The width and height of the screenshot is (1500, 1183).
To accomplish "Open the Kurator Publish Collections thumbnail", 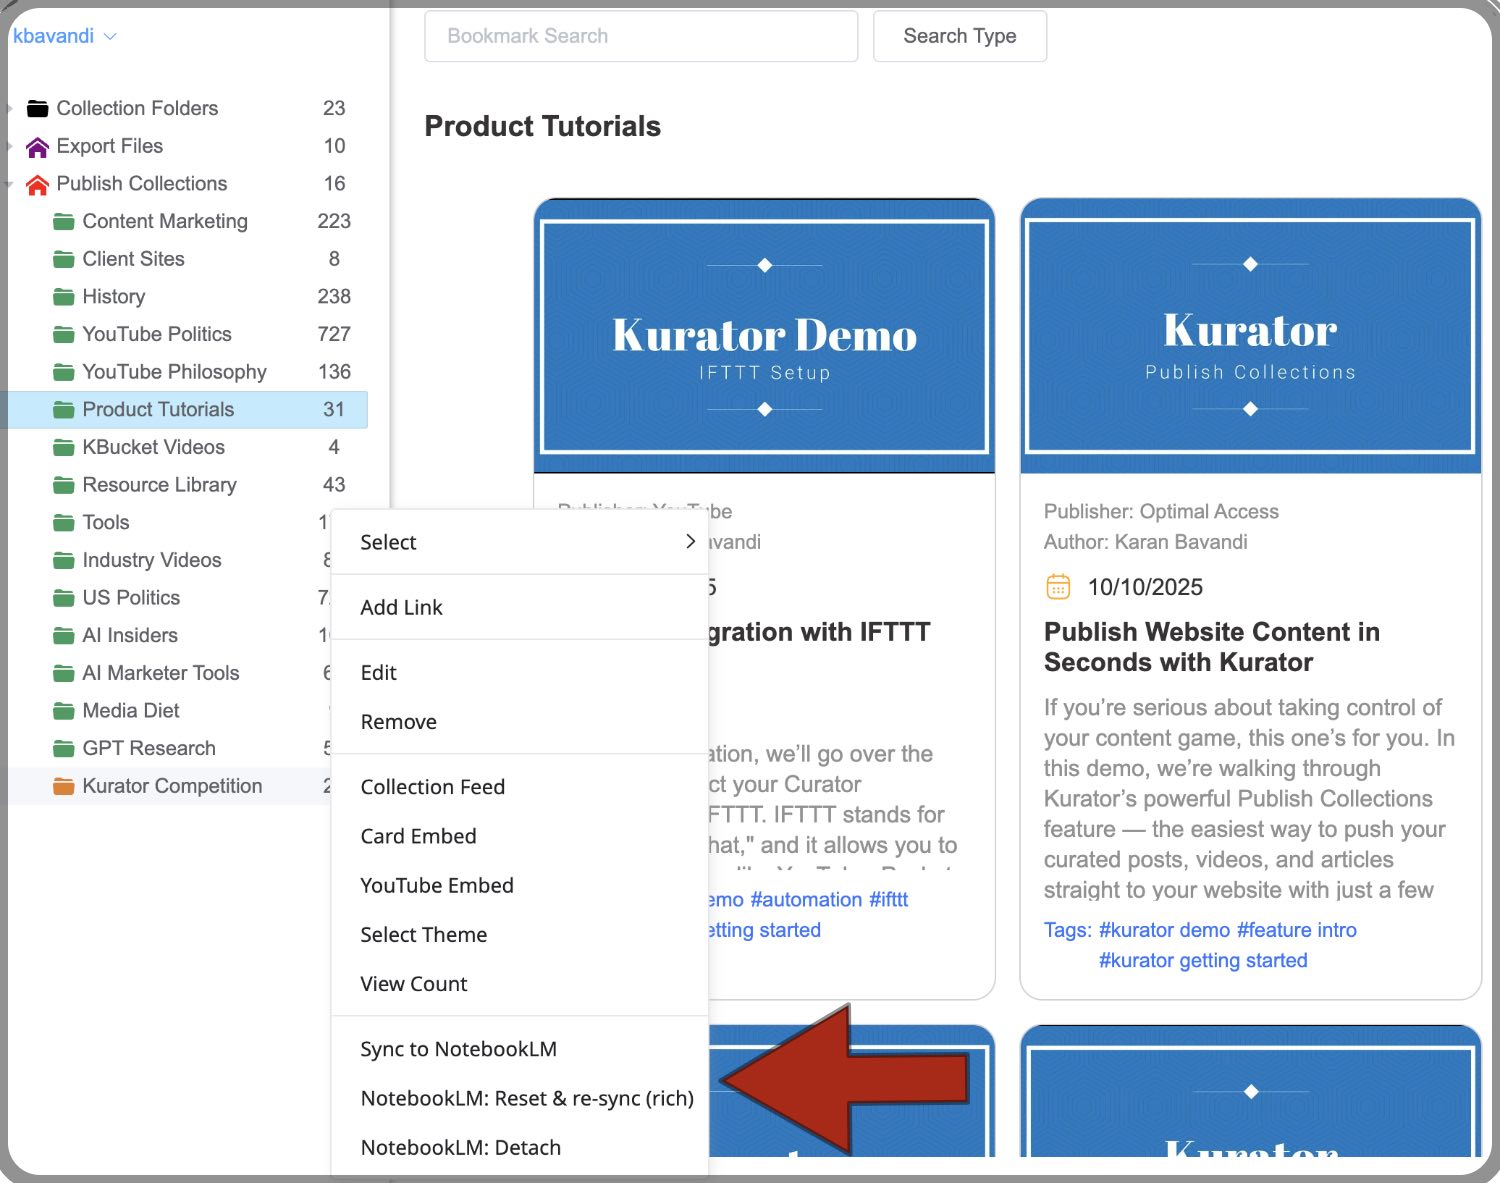I will coord(1250,336).
